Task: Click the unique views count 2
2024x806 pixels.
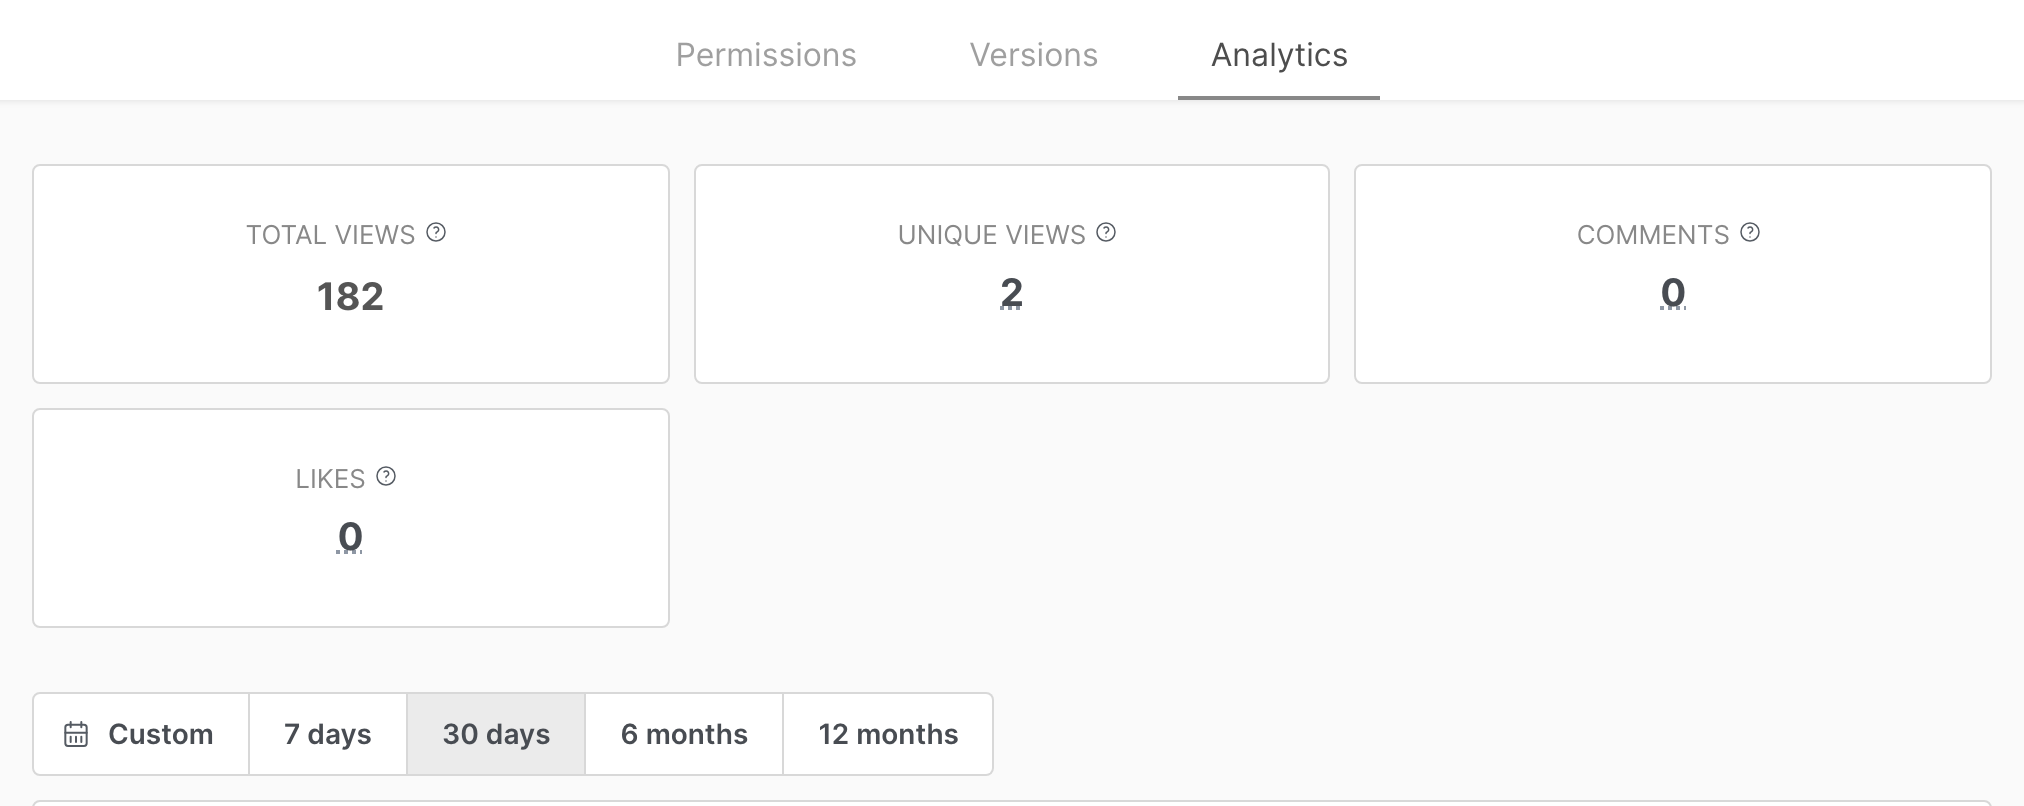Action: pos(1011,294)
